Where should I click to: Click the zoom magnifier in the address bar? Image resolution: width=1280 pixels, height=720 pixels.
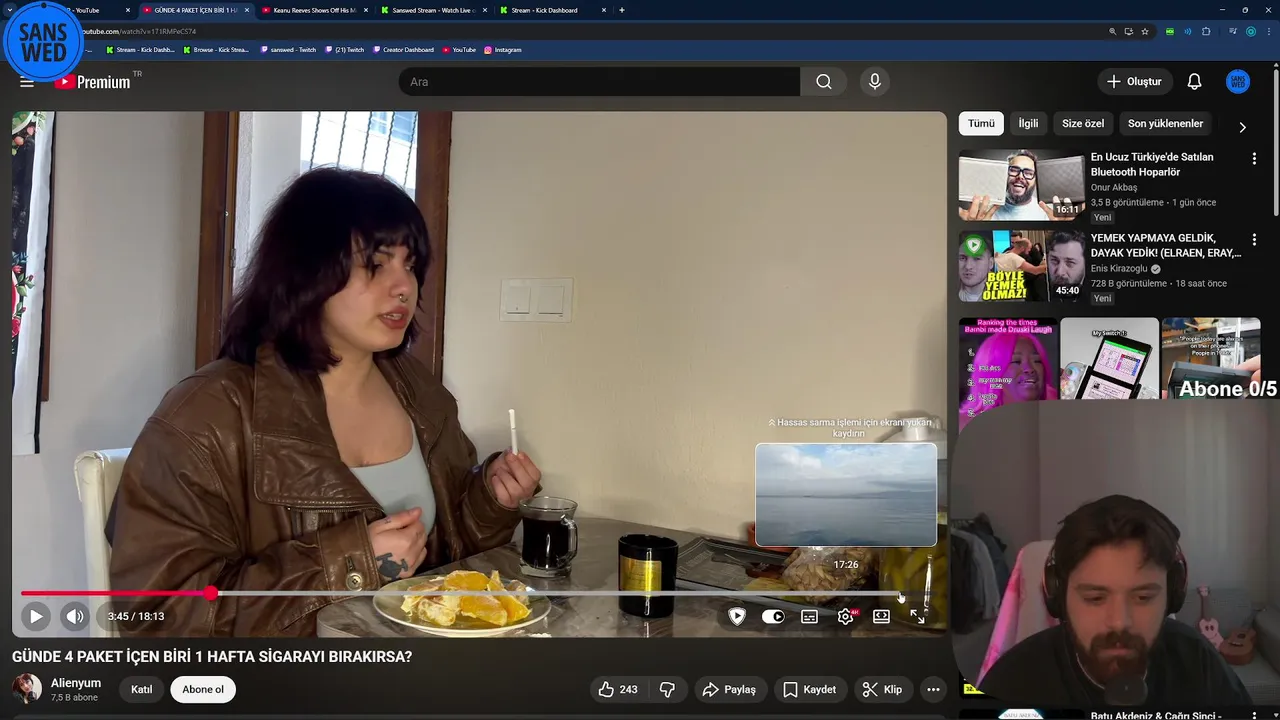1112,31
